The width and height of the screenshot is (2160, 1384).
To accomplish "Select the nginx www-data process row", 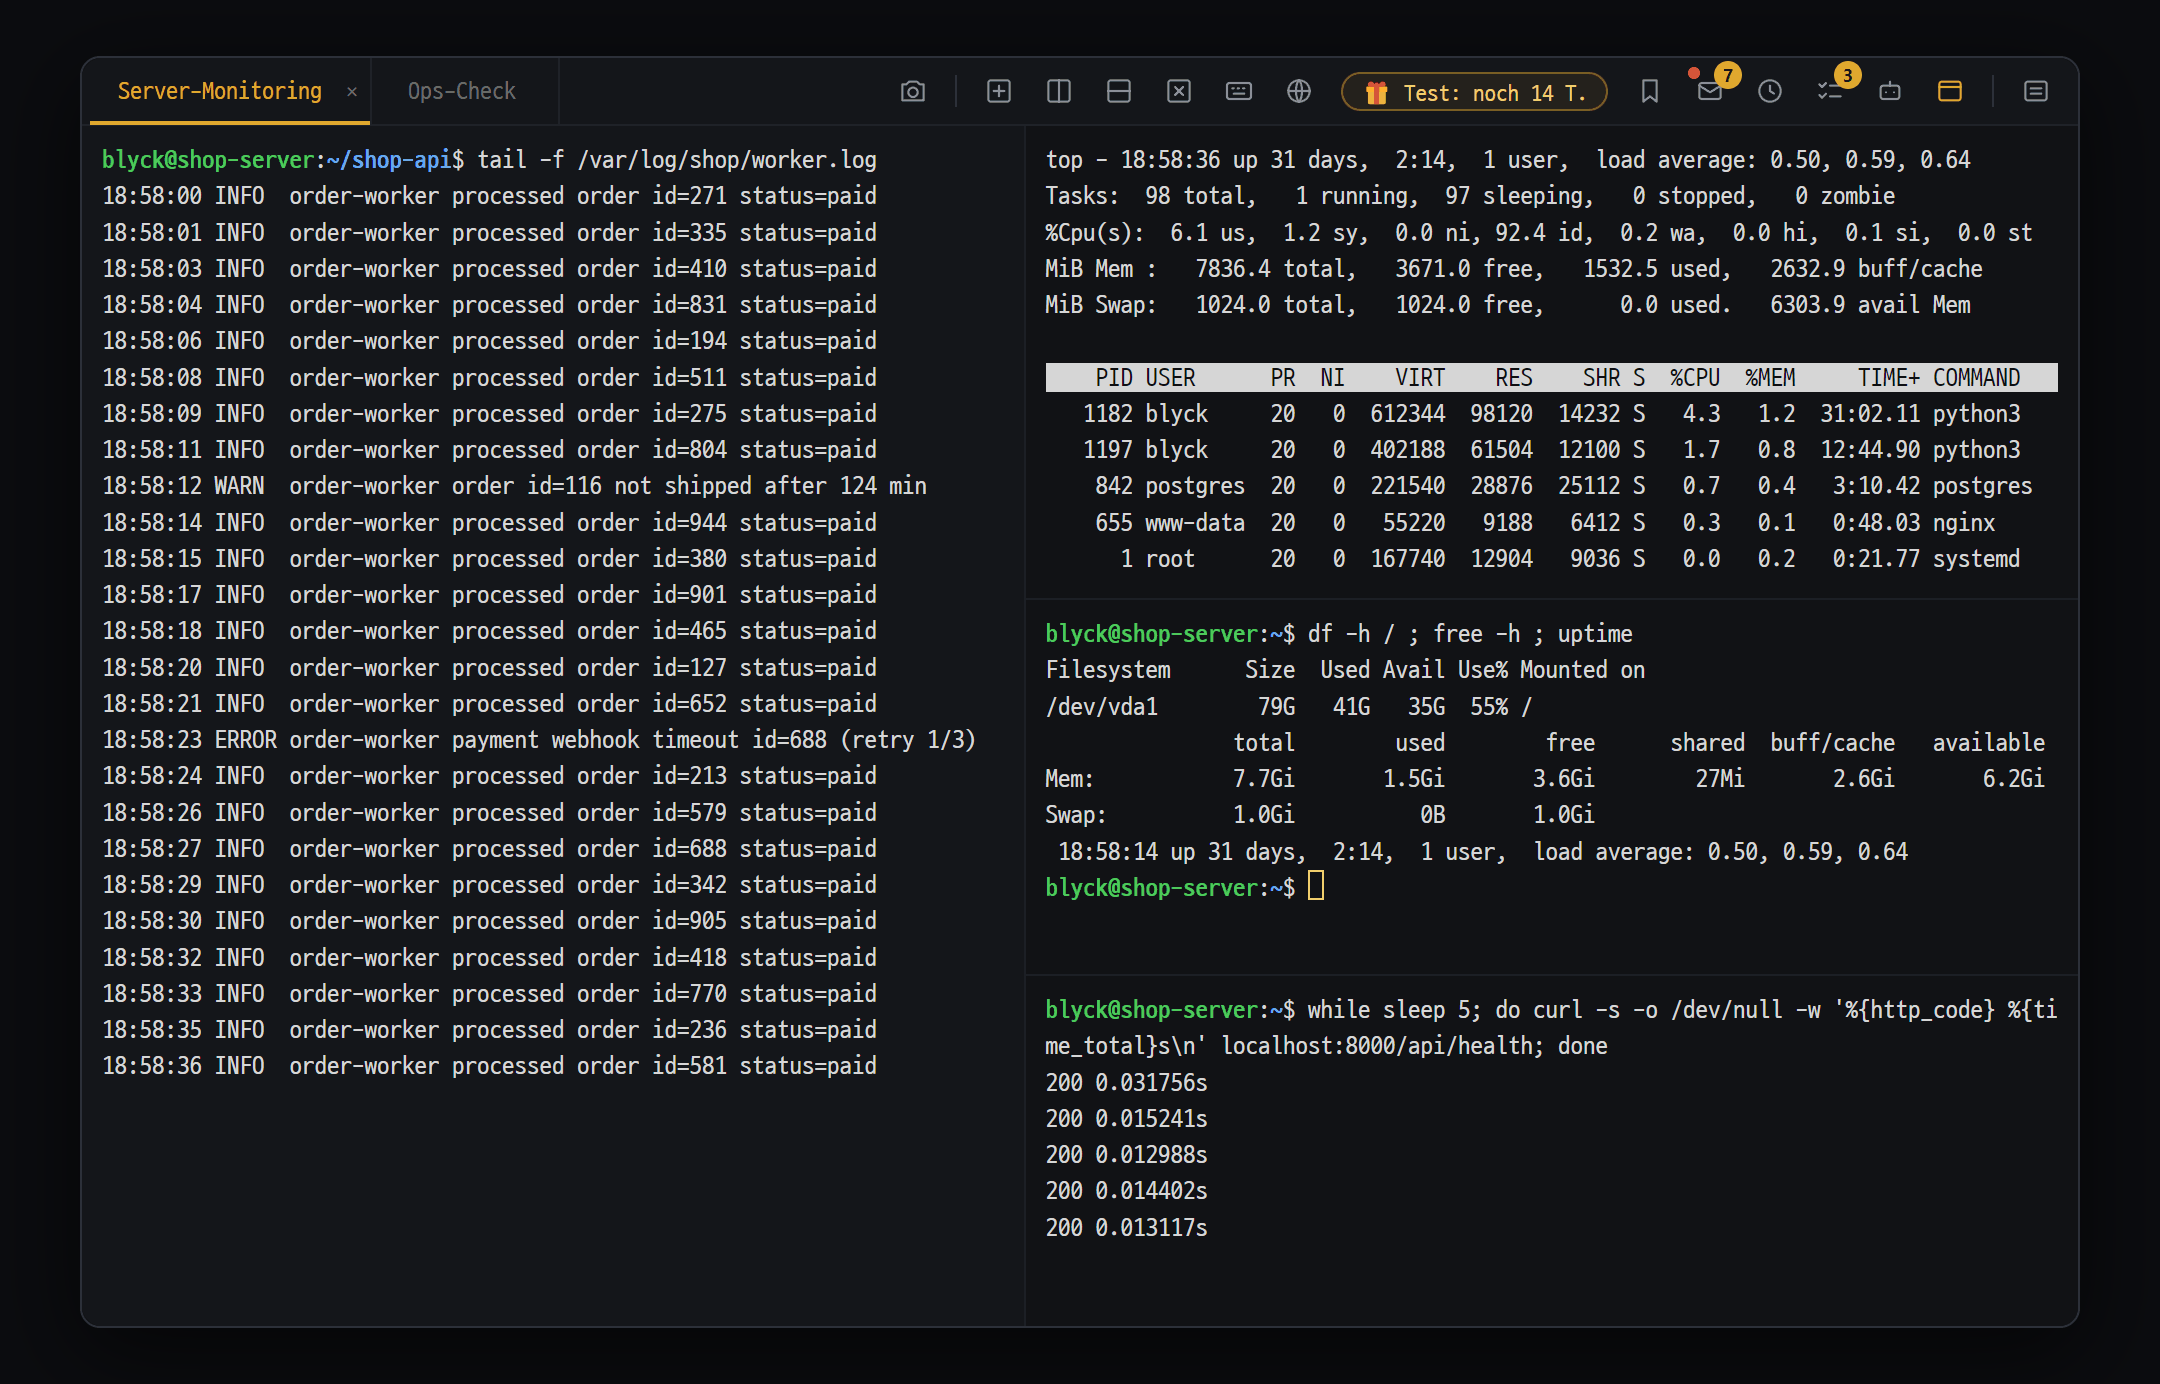I will point(1551,523).
